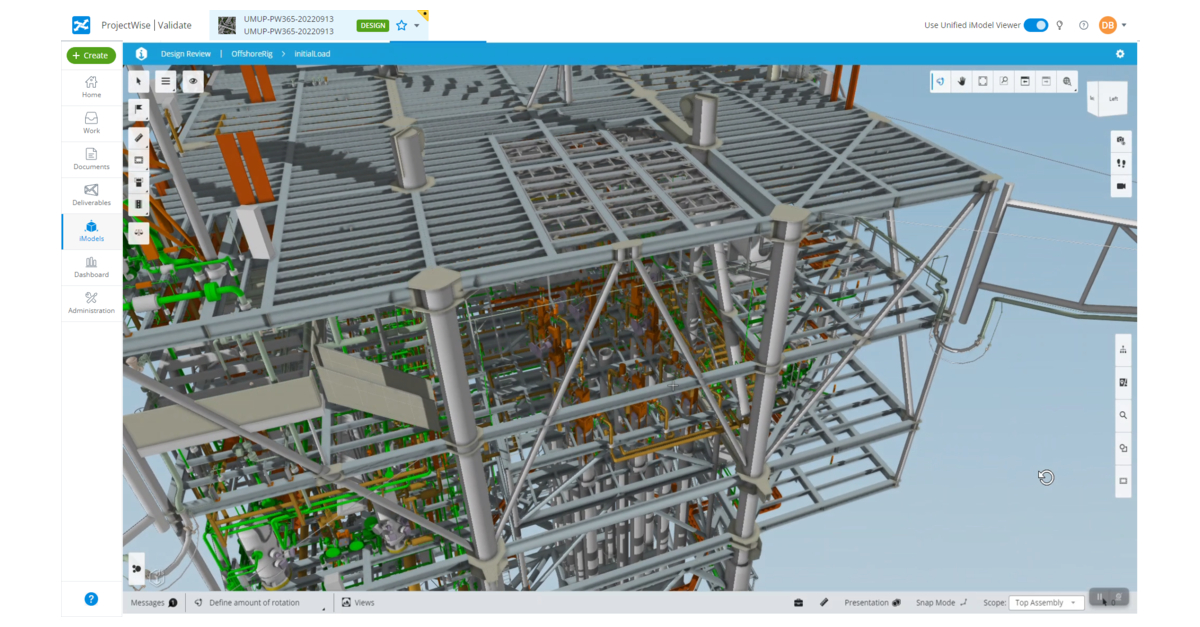Star the UMUP-PW365 project as favorite
This screenshot has width=1200, height=627.
pos(402,25)
